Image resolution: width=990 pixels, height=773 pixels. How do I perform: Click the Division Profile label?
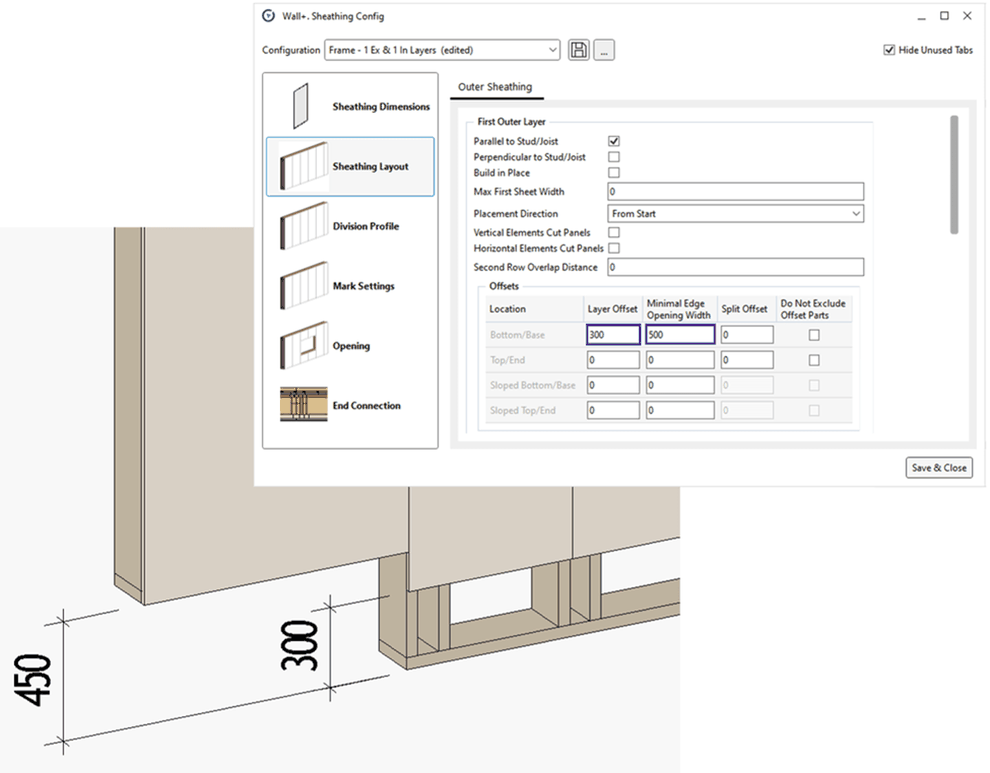pos(366,225)
